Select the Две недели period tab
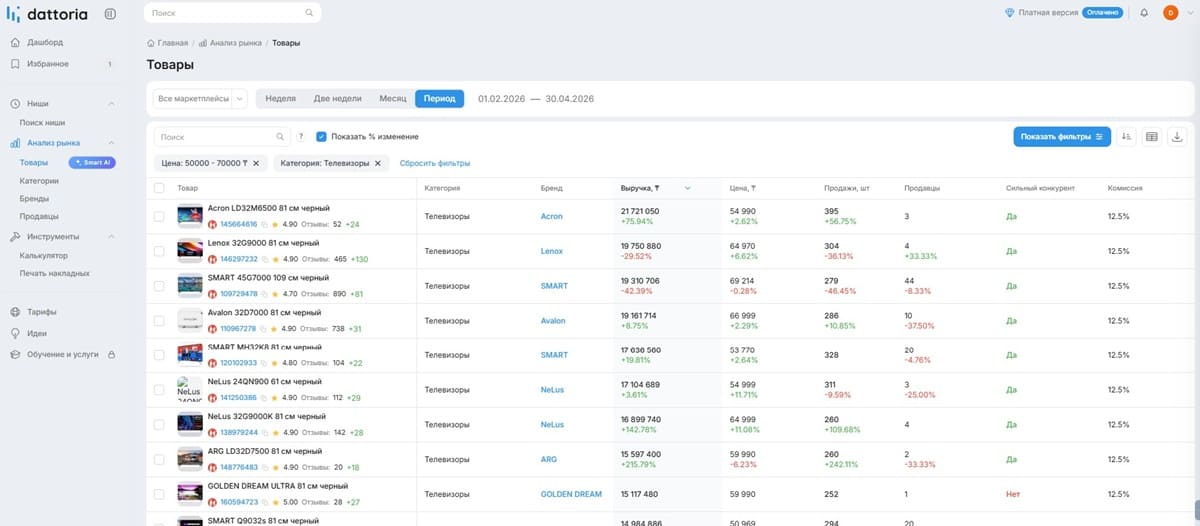Image resolution: width=1200 pixels, height=526 pixels. pos(338,99)
